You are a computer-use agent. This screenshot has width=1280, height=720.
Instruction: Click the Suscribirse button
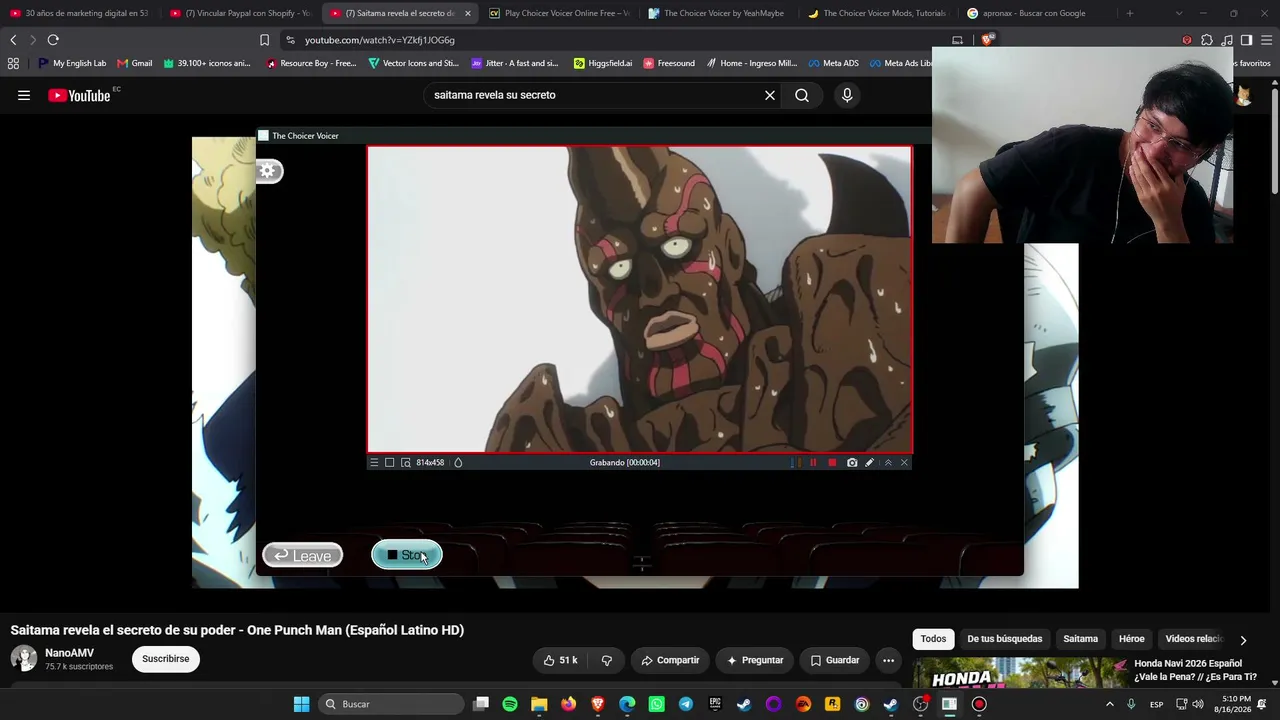click(x=165, y=659)
